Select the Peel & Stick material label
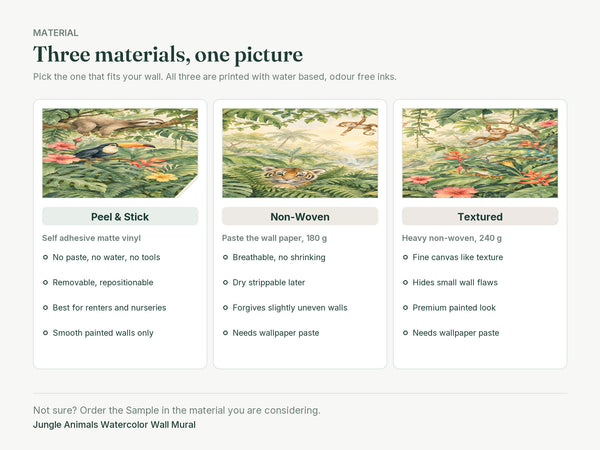The width and height of the screenshot is (600, 450). [x=120, y=217]
